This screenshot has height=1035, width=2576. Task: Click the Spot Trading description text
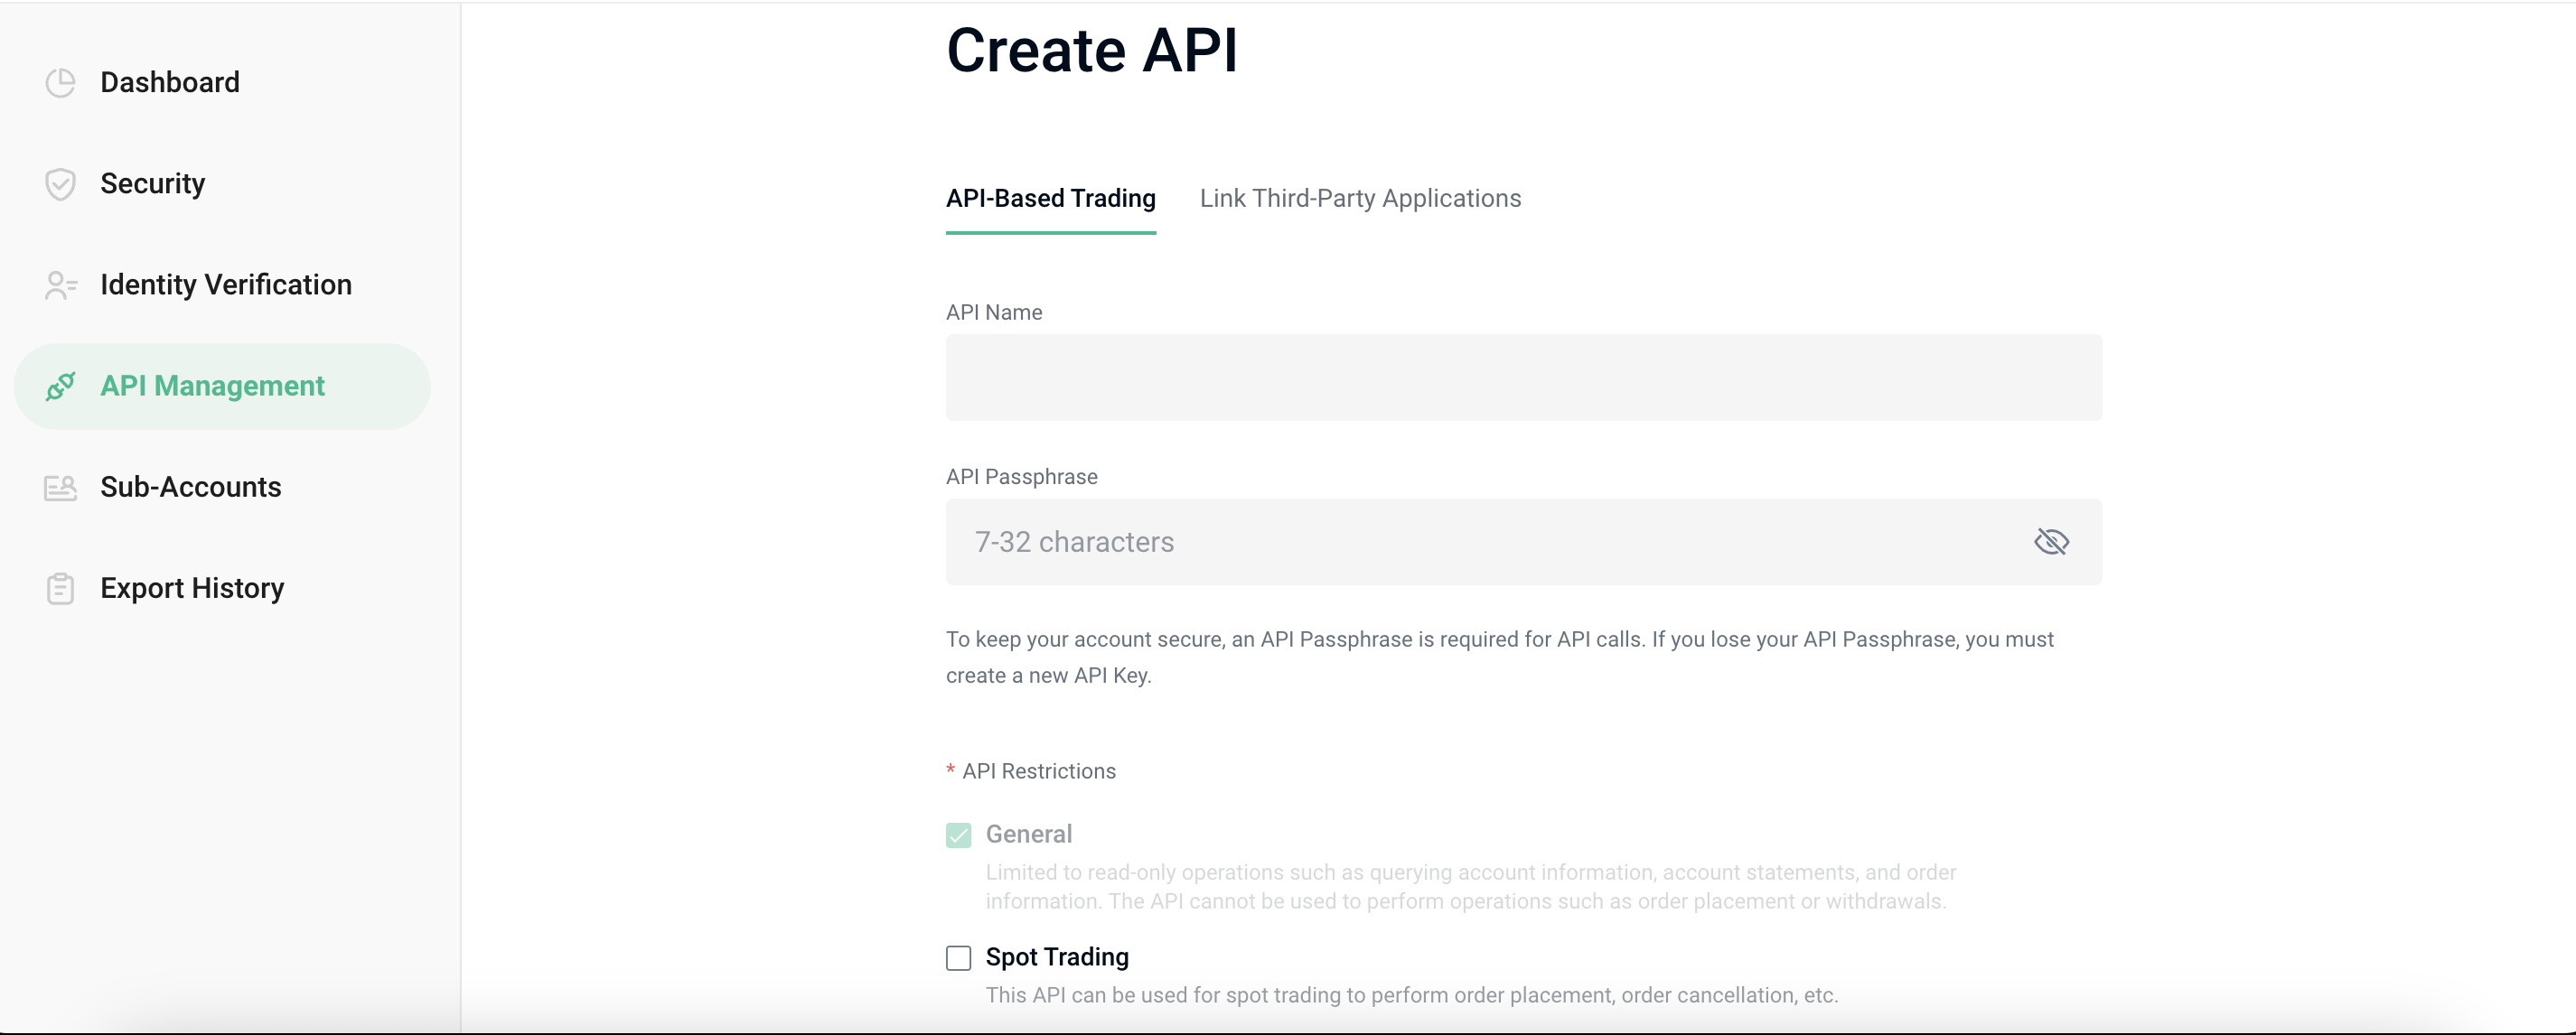[x=1412, y=996]
